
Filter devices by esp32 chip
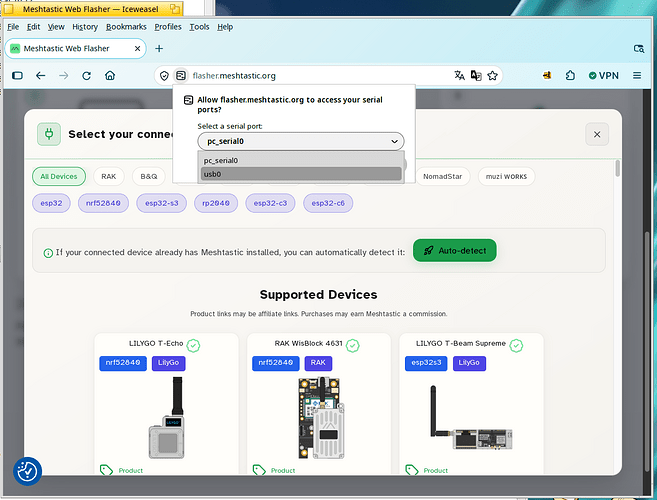click(x=51, y=203)
